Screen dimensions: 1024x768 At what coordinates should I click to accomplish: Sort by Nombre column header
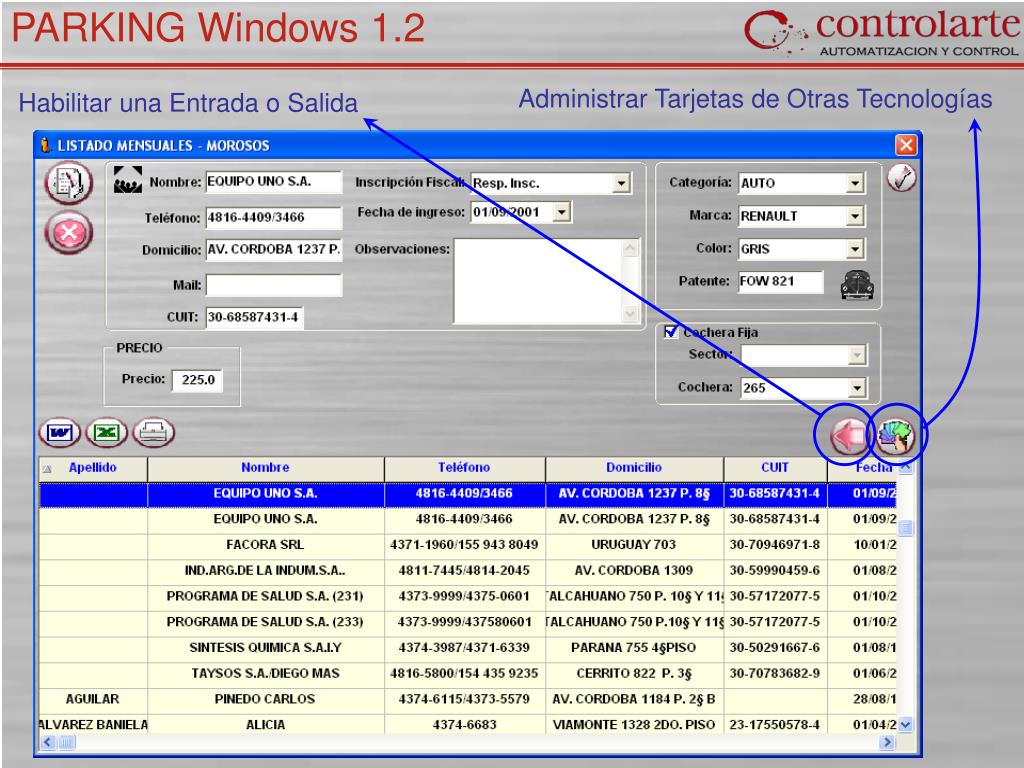(x=265, y=468)
